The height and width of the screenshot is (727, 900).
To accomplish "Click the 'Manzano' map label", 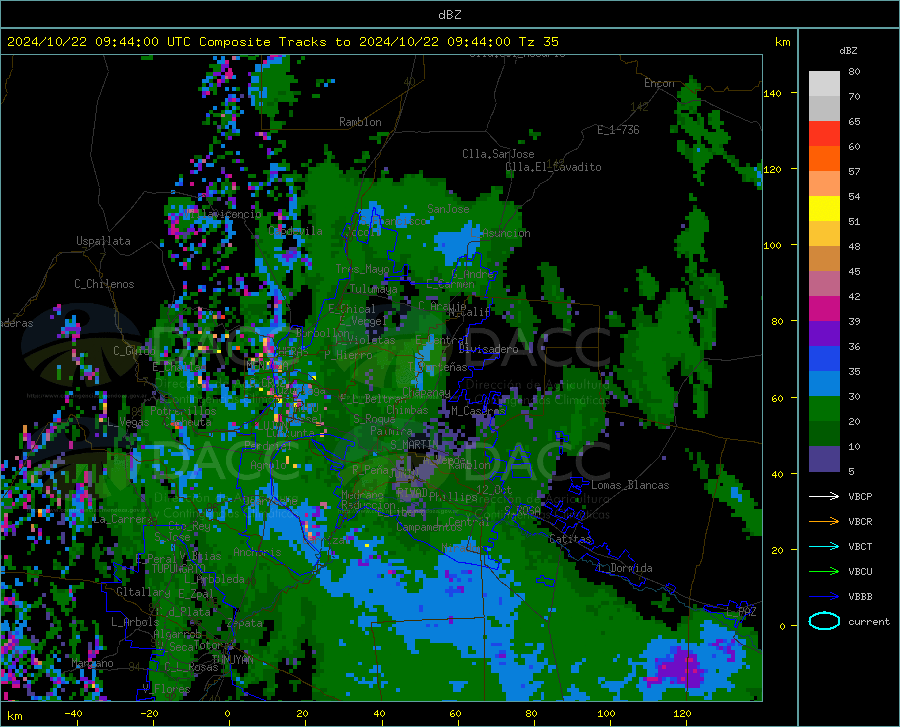I will click(92, 663).
